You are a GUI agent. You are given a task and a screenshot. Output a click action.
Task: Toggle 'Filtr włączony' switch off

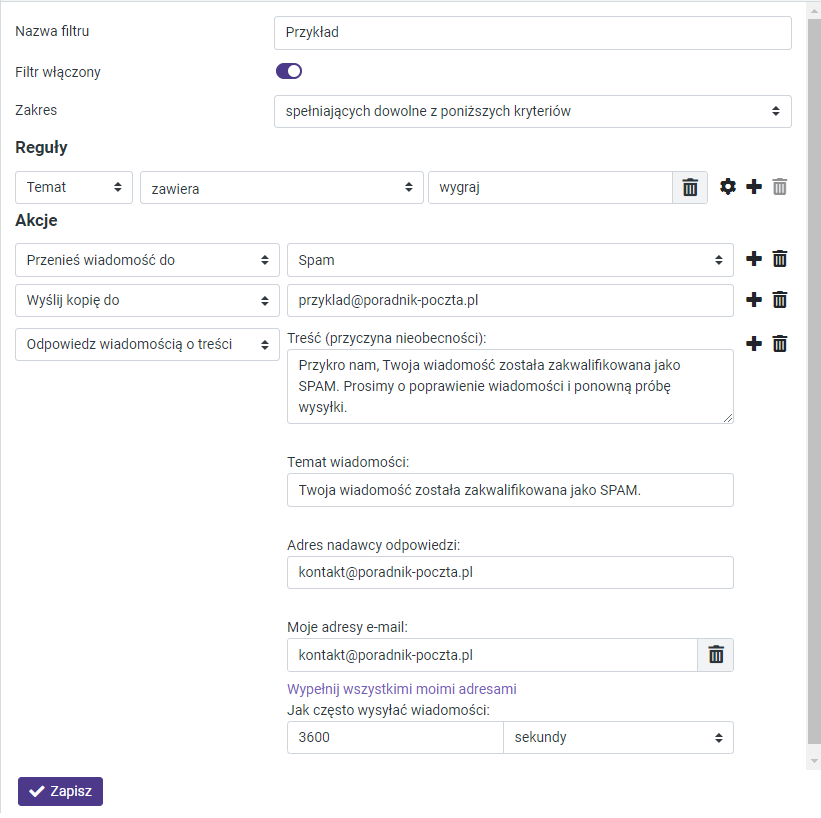coord(289,71)
